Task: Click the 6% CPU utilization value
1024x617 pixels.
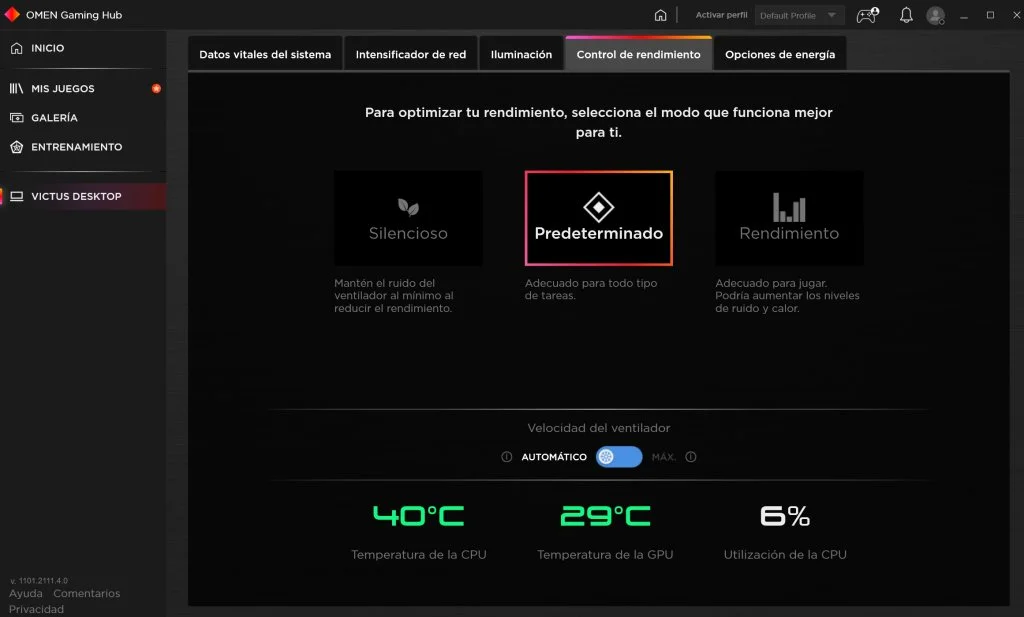Action: [x=785, y=516]
